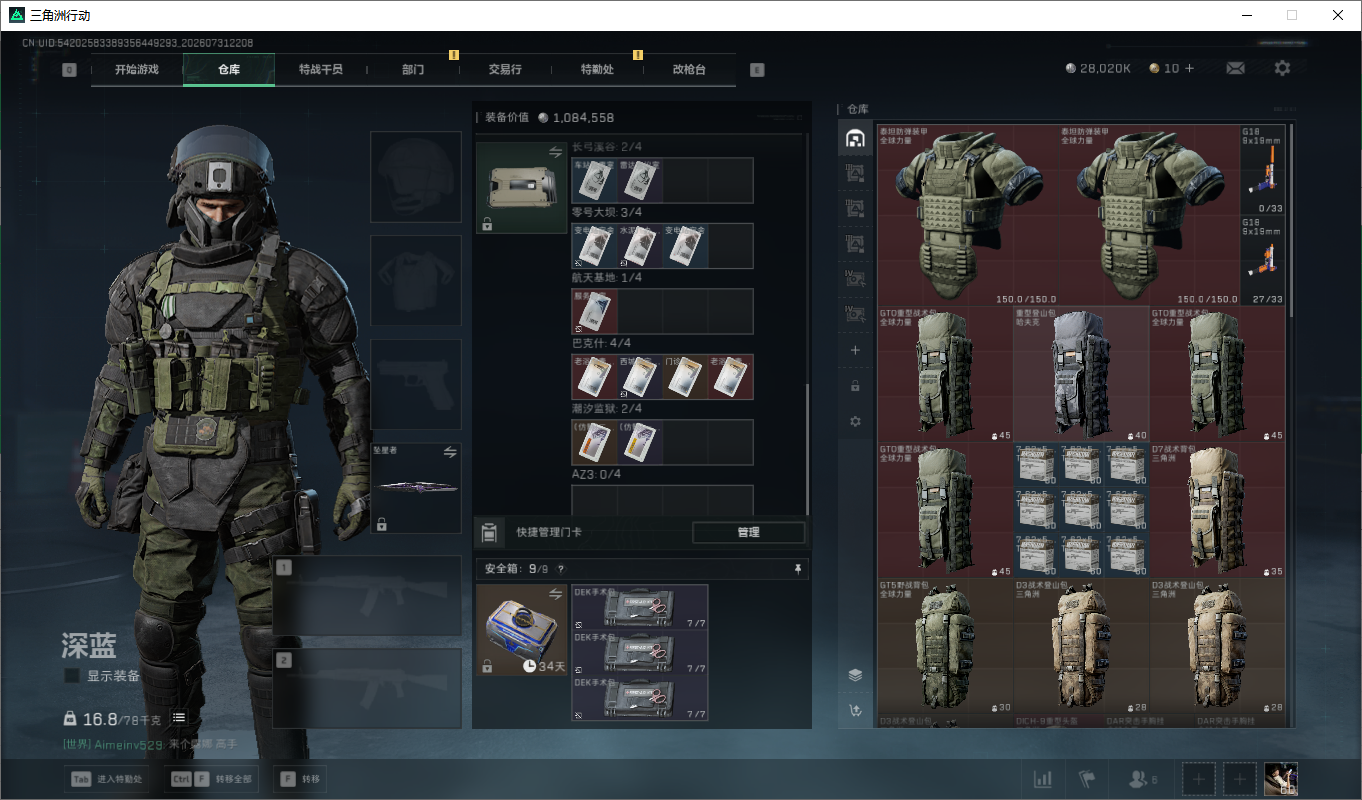Enable the 显示装备 checkbox

pos(72,676)
